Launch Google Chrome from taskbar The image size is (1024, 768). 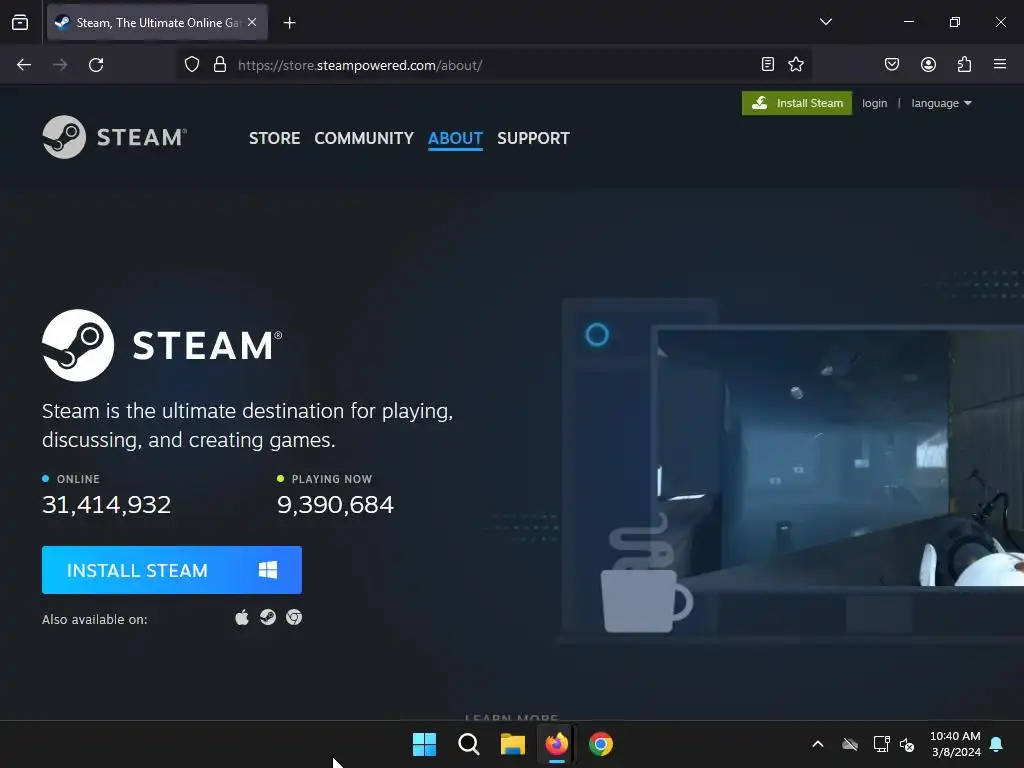(601, 744)
